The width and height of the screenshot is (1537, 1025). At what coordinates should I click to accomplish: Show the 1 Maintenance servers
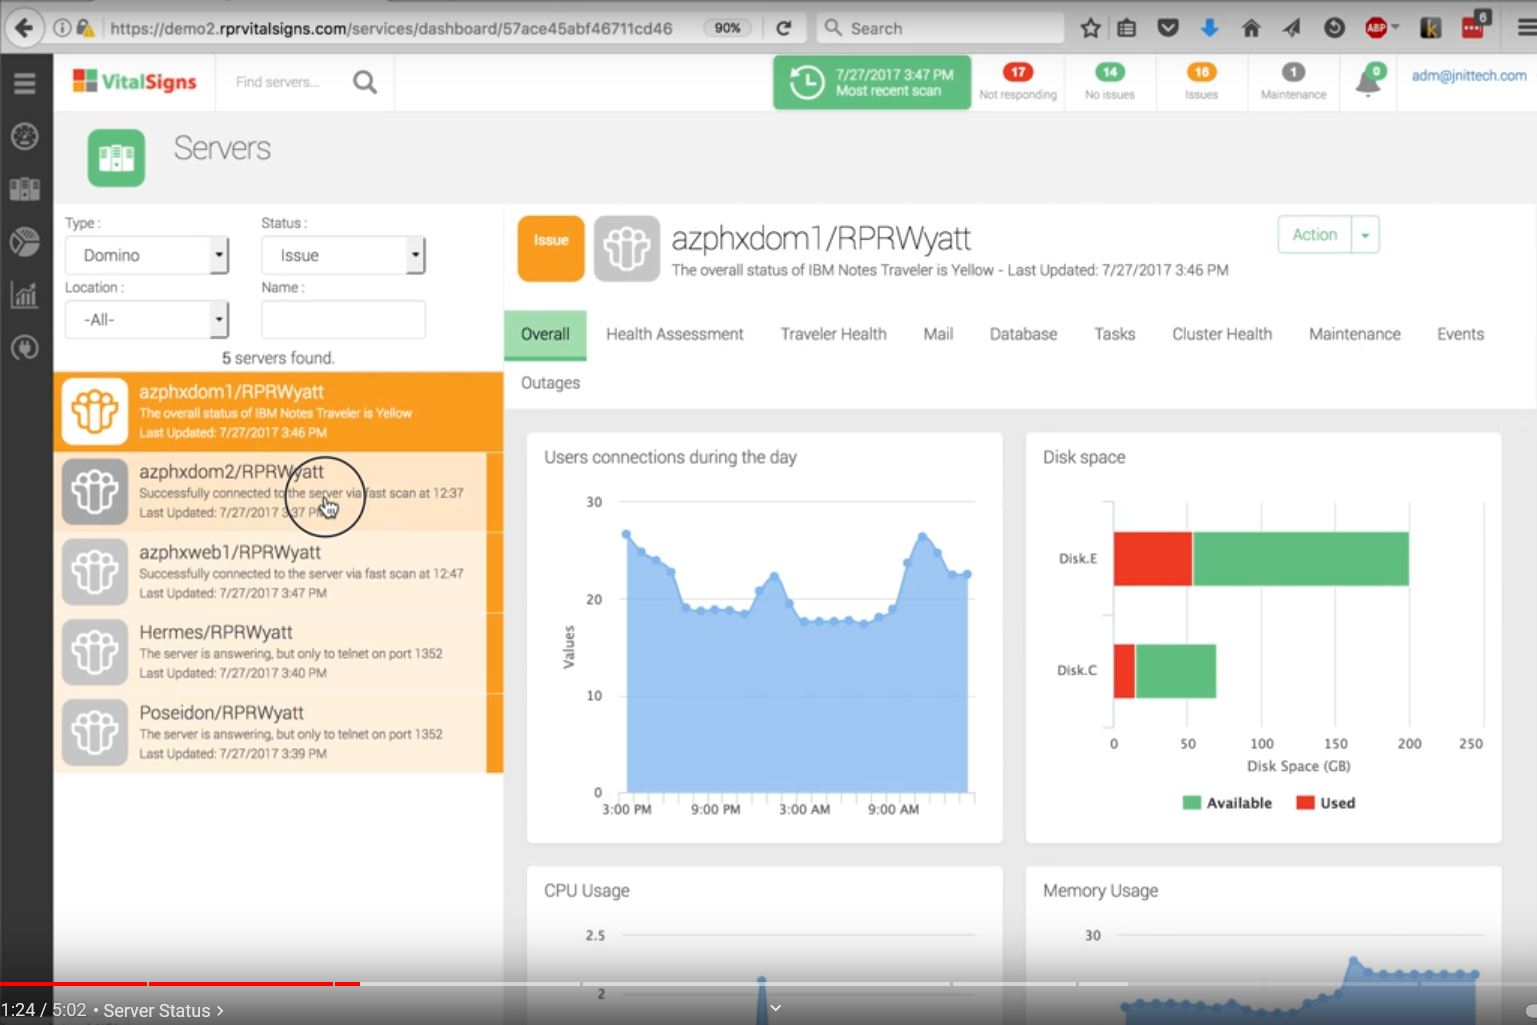coord(1293,81)
